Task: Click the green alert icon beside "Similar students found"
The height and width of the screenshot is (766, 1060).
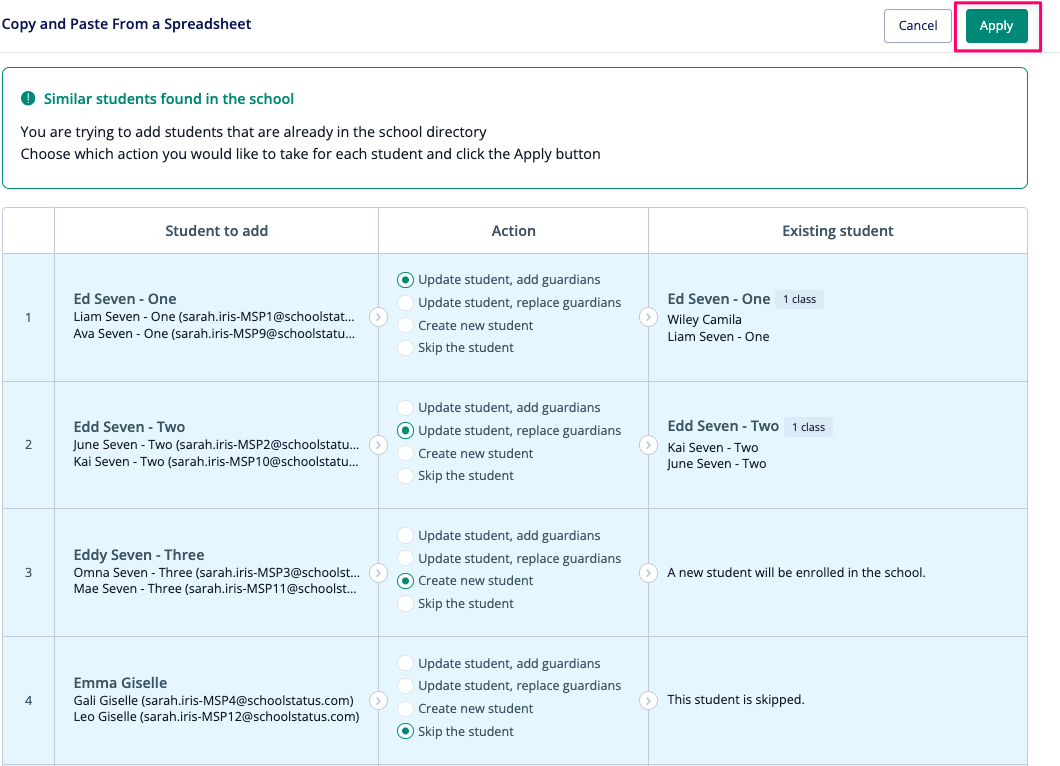Action: (28, 99)
